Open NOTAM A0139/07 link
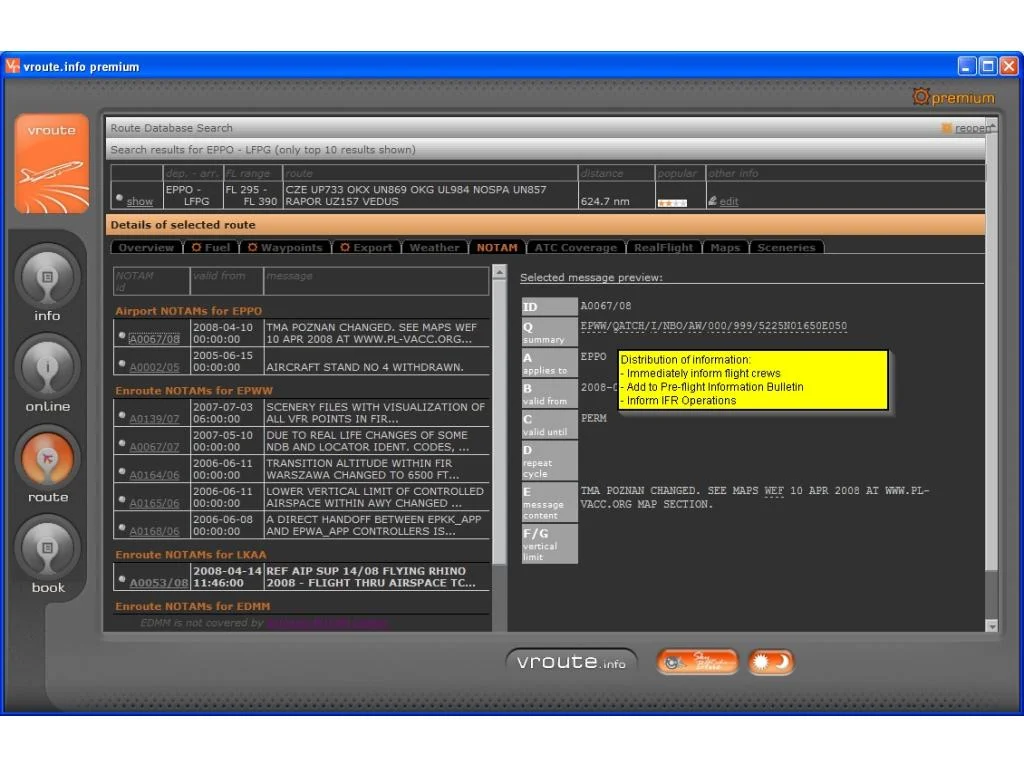Viewport: 1024px width, 768px height. click(x=154, y=419)
